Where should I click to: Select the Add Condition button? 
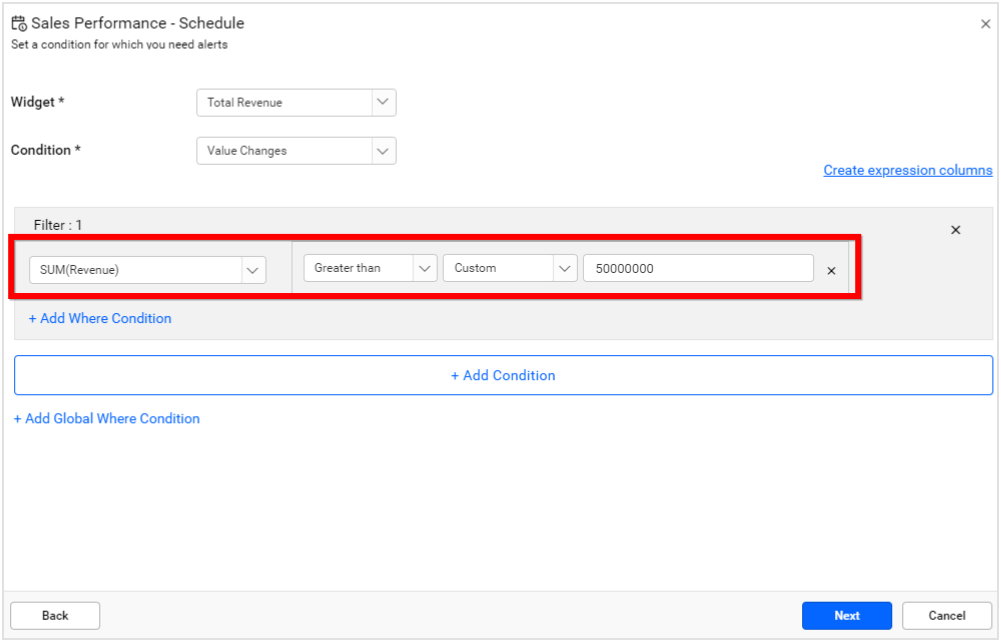502,375
